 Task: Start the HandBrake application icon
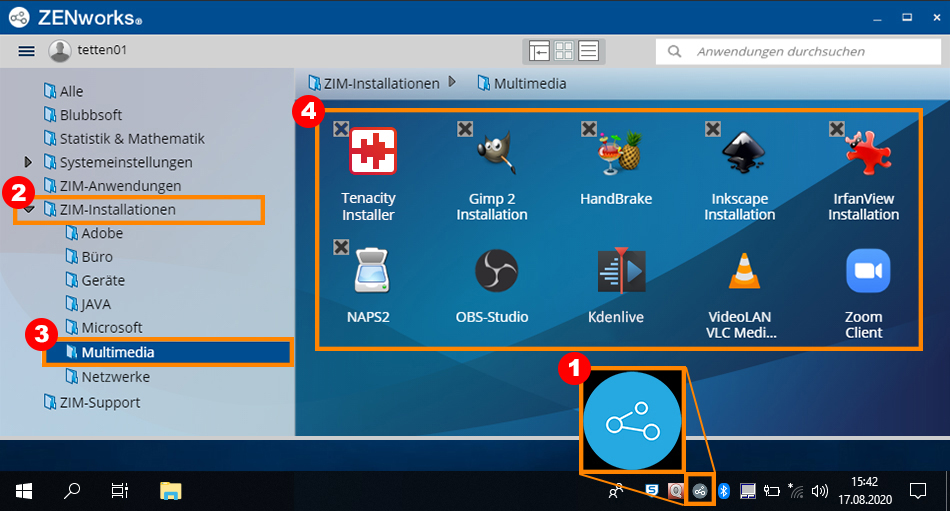pyautogui.click(x=619, y=152)
